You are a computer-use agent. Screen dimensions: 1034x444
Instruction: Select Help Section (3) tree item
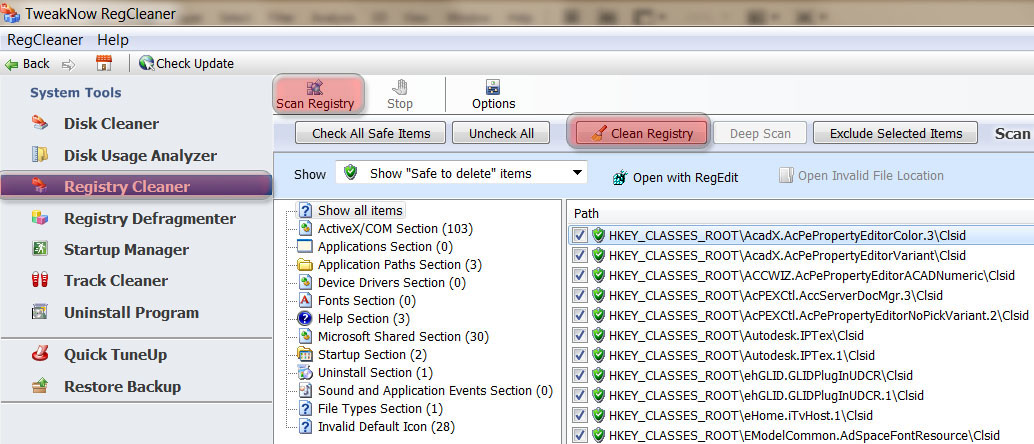[363, 319]
